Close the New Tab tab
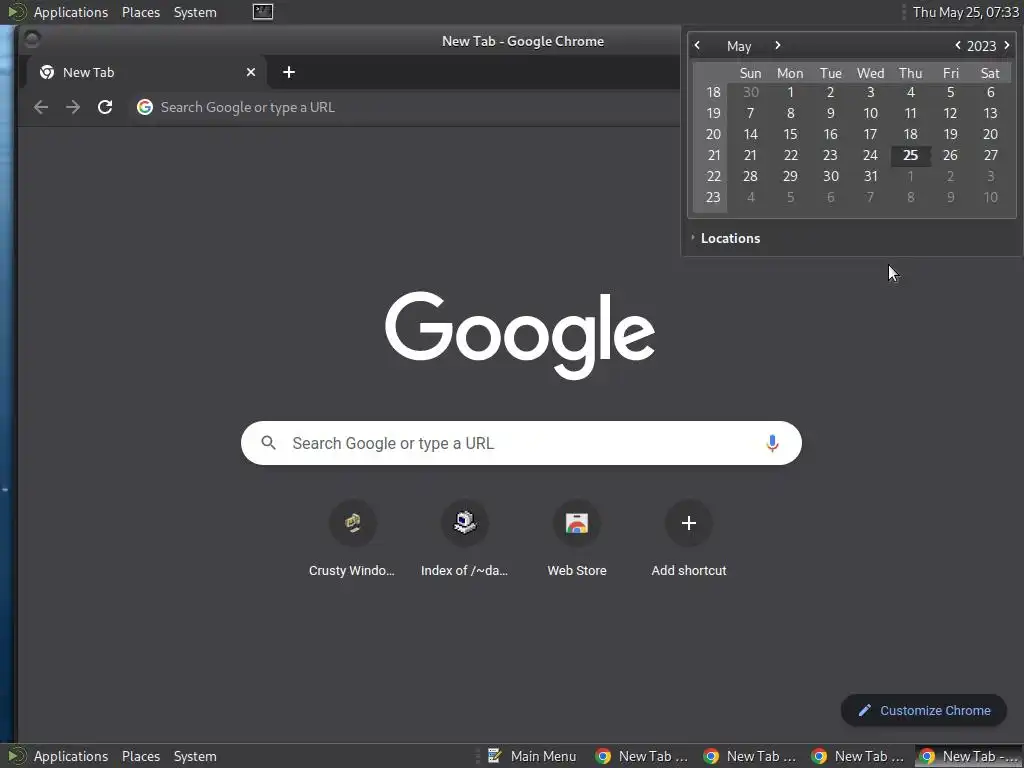The width and height of the screenshot is (1024, 768). pyautogui.click(x=251, y=72)
